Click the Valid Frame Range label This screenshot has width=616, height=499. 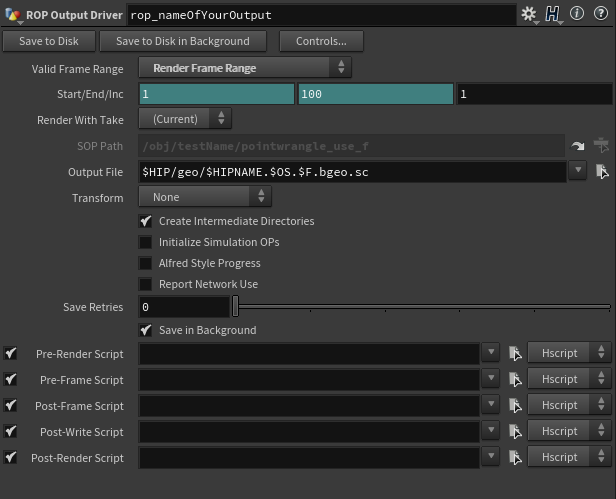click(x=77, y=69)
